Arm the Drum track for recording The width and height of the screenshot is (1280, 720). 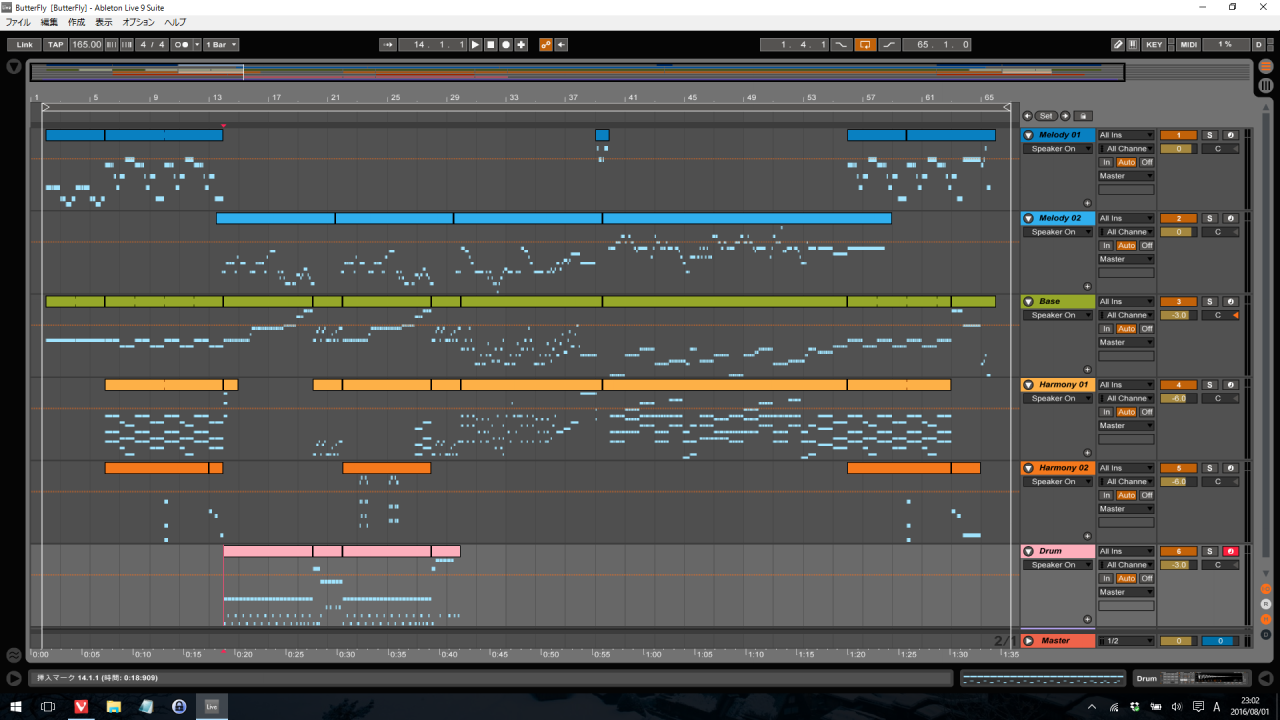click(1230, 551)
